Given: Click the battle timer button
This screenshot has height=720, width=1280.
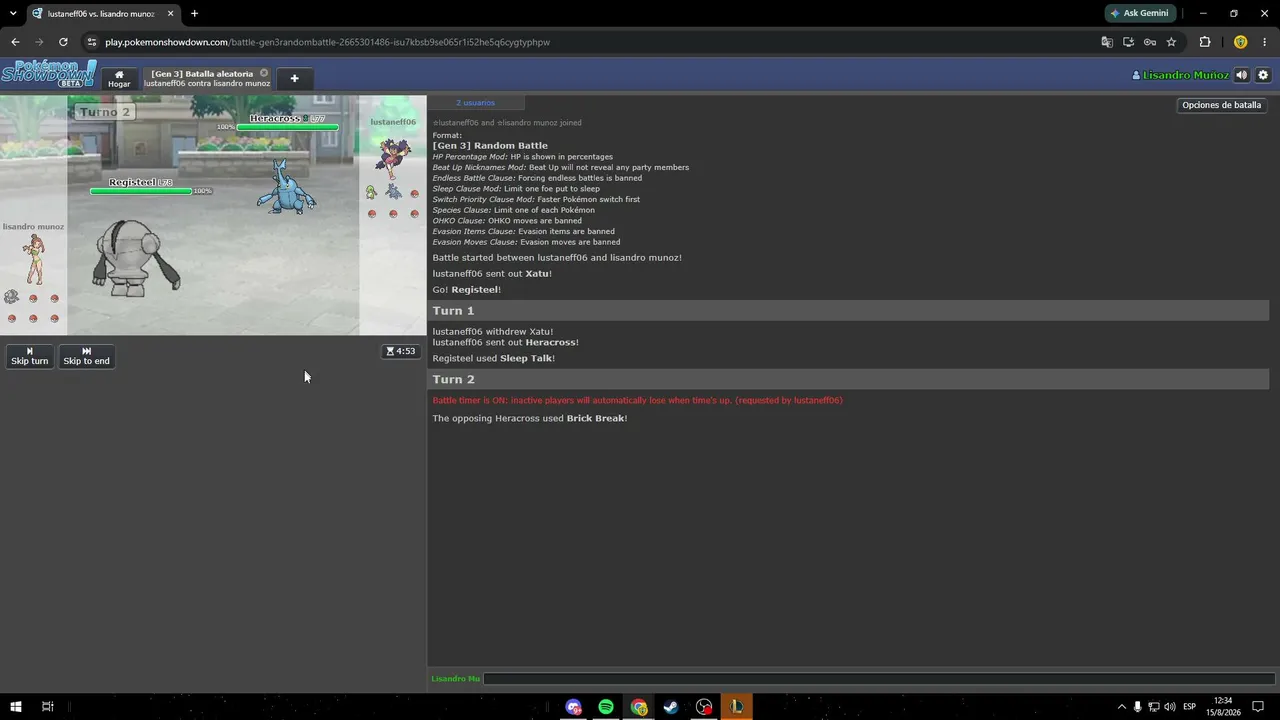Looking at the screenshot, I should tap(400, 351).
